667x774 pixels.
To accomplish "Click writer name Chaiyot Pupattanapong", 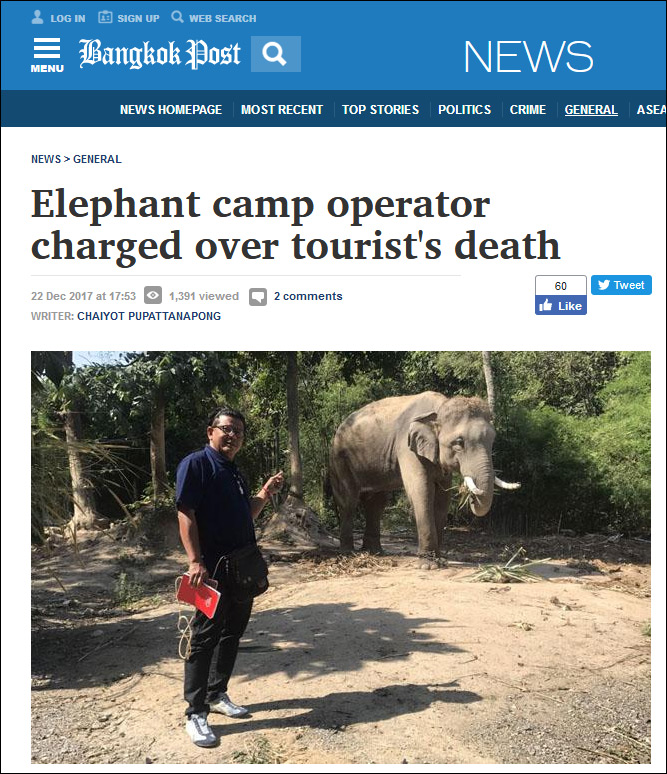I will point(149,316).
